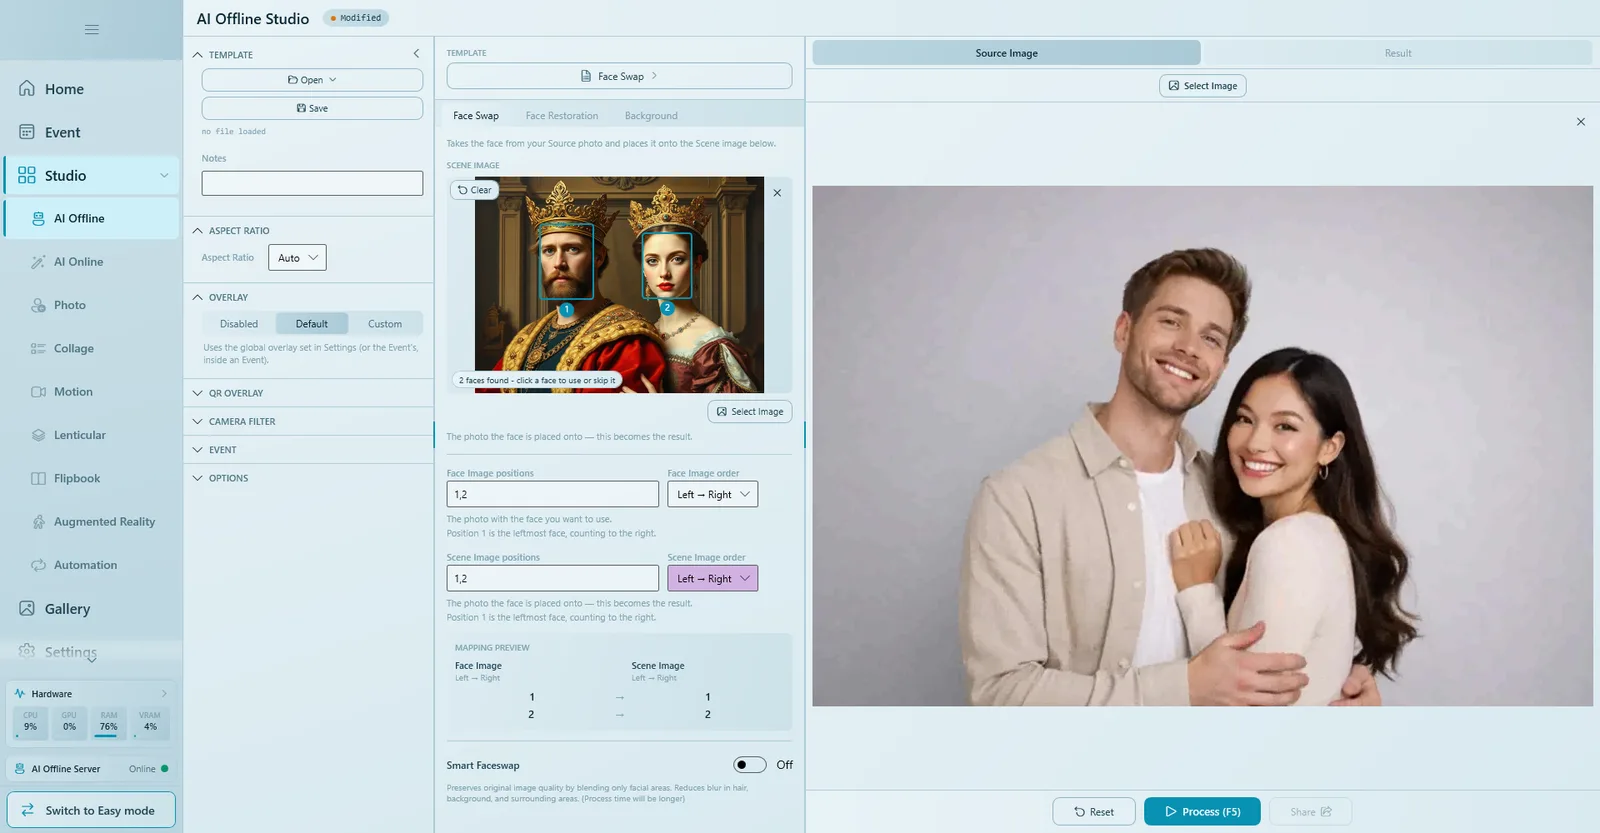This screenshot has width=1600, height=833.
Task: Click Select Image for source image
Action: 1202,86
